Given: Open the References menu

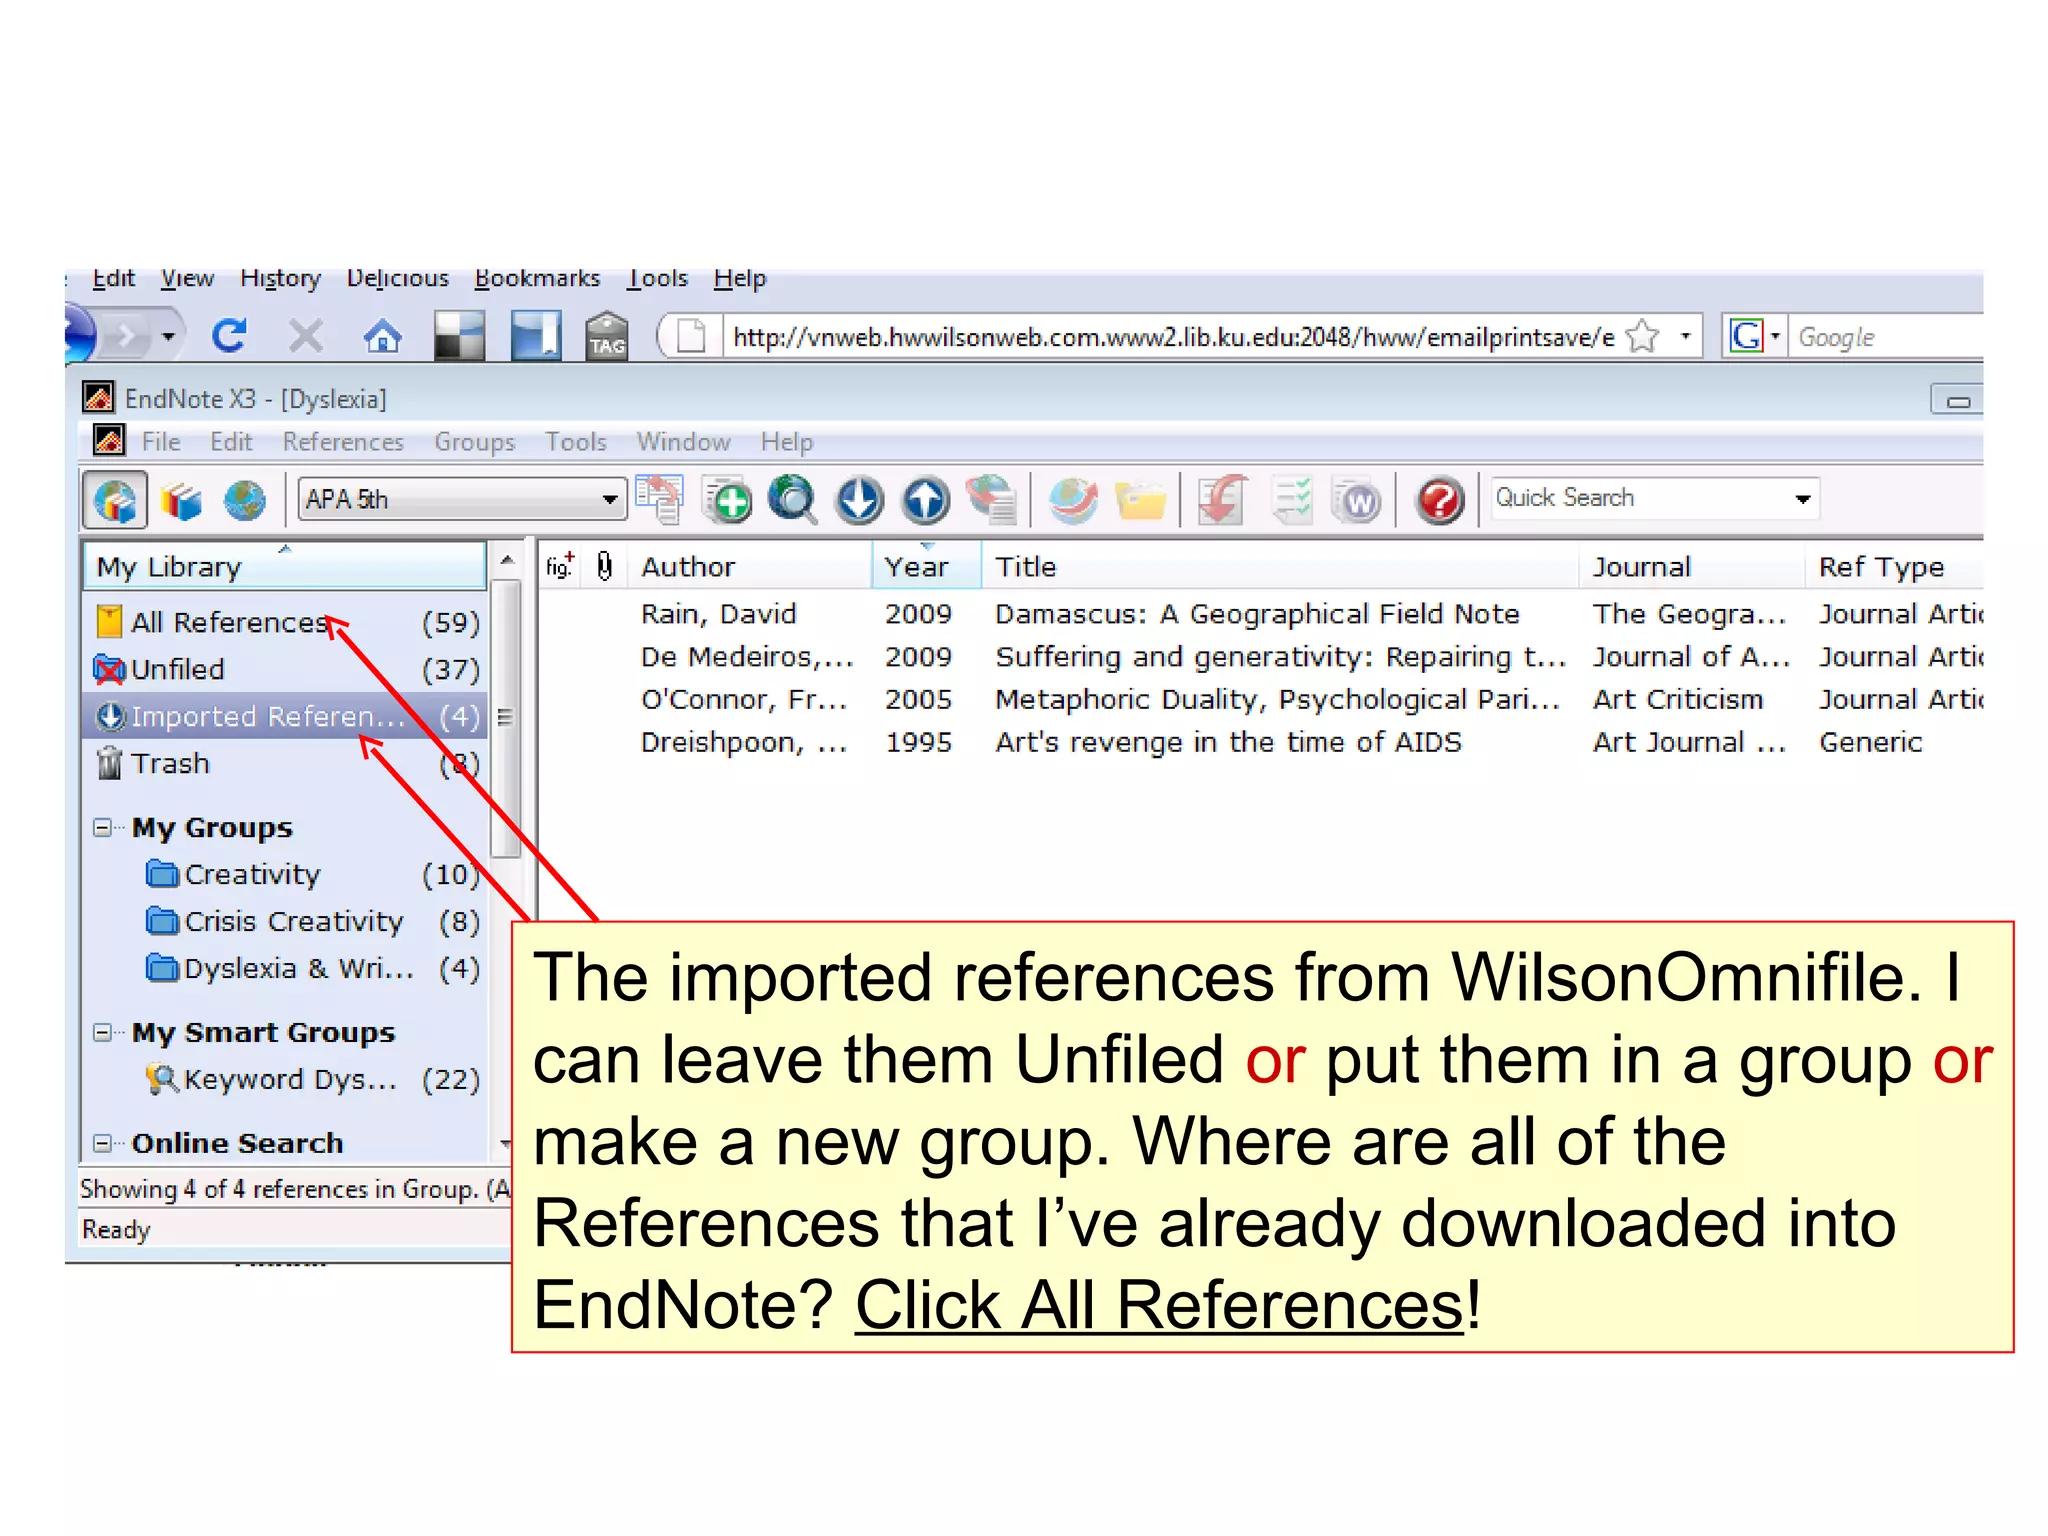Looking at the screenshot, I should tap(343, 442).
